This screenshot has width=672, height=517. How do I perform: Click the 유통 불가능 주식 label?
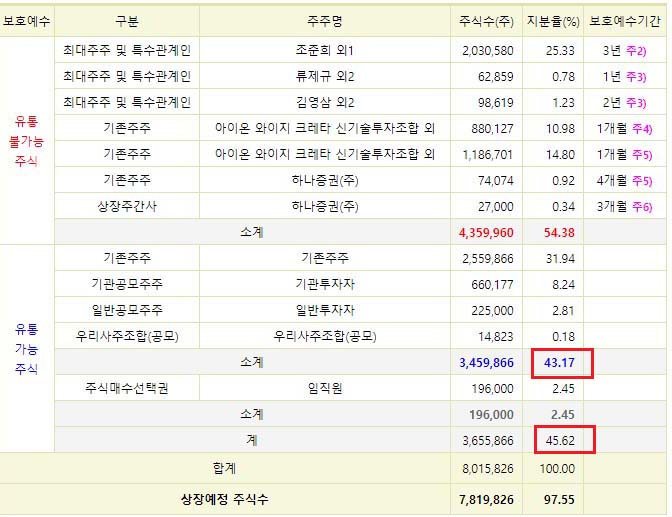[x=26, y=141]
